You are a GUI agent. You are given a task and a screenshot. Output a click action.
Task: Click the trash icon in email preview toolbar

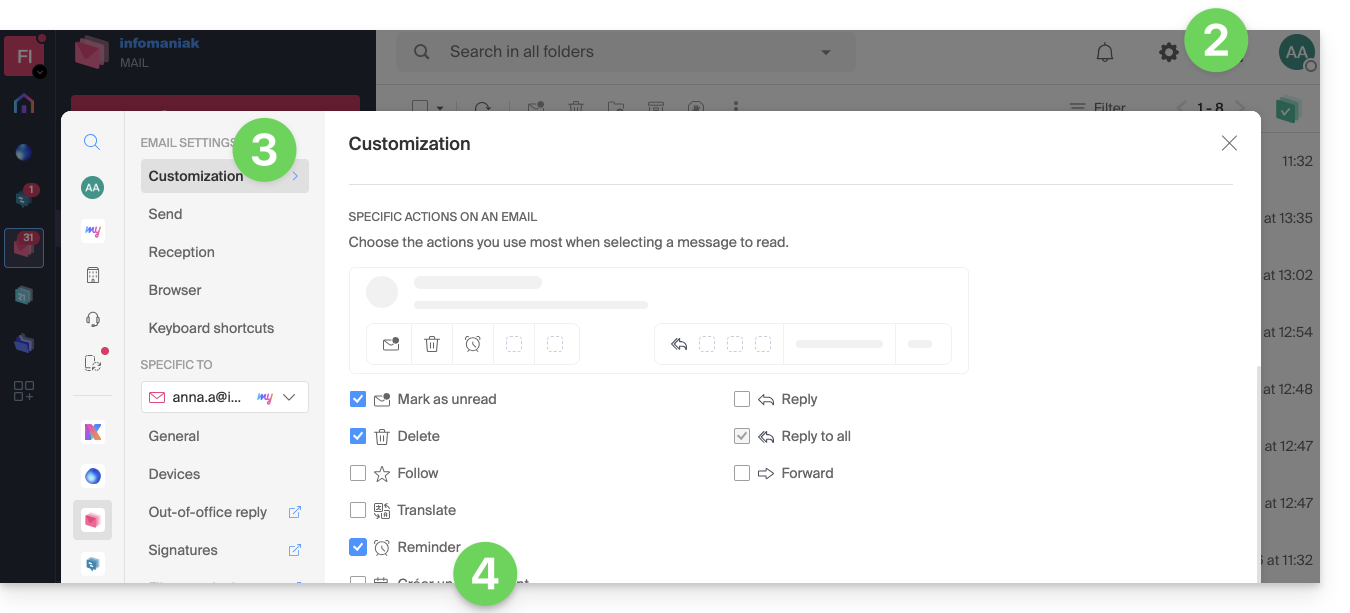tap(432, 344)
